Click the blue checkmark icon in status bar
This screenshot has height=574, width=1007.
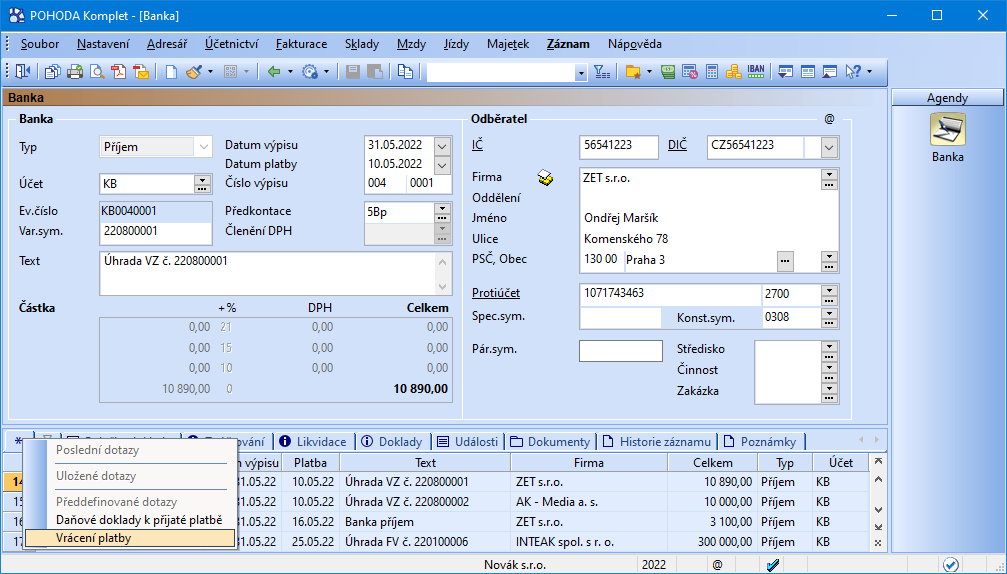click(x=773, y=565)
